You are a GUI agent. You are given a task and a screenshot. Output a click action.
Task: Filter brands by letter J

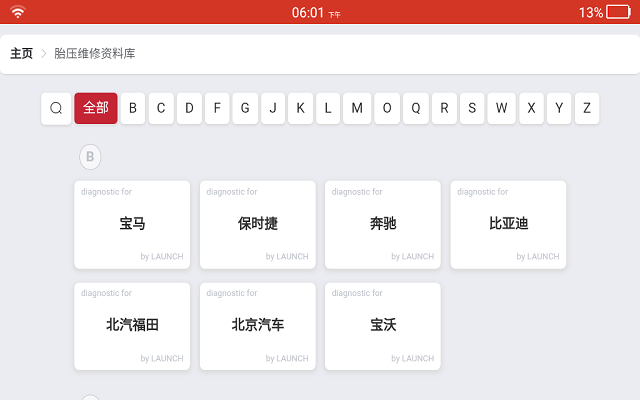pos(273,108)
